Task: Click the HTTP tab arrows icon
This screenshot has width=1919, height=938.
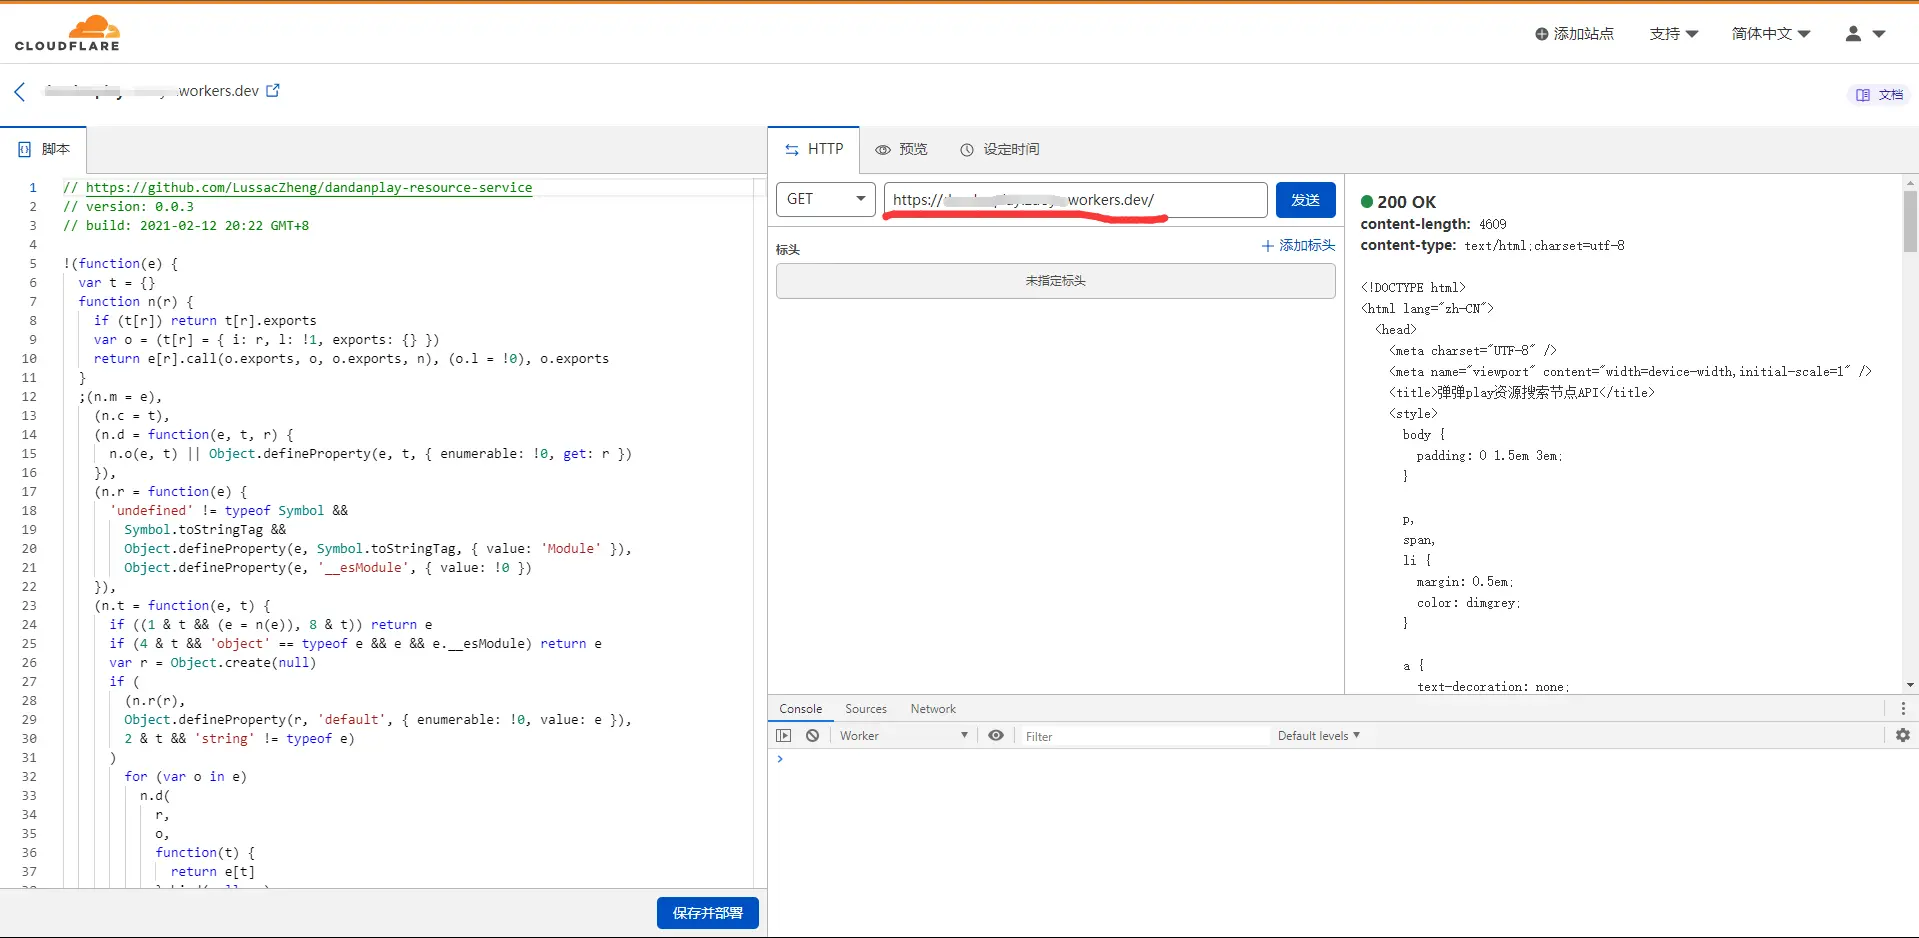Action: (792, 150)
